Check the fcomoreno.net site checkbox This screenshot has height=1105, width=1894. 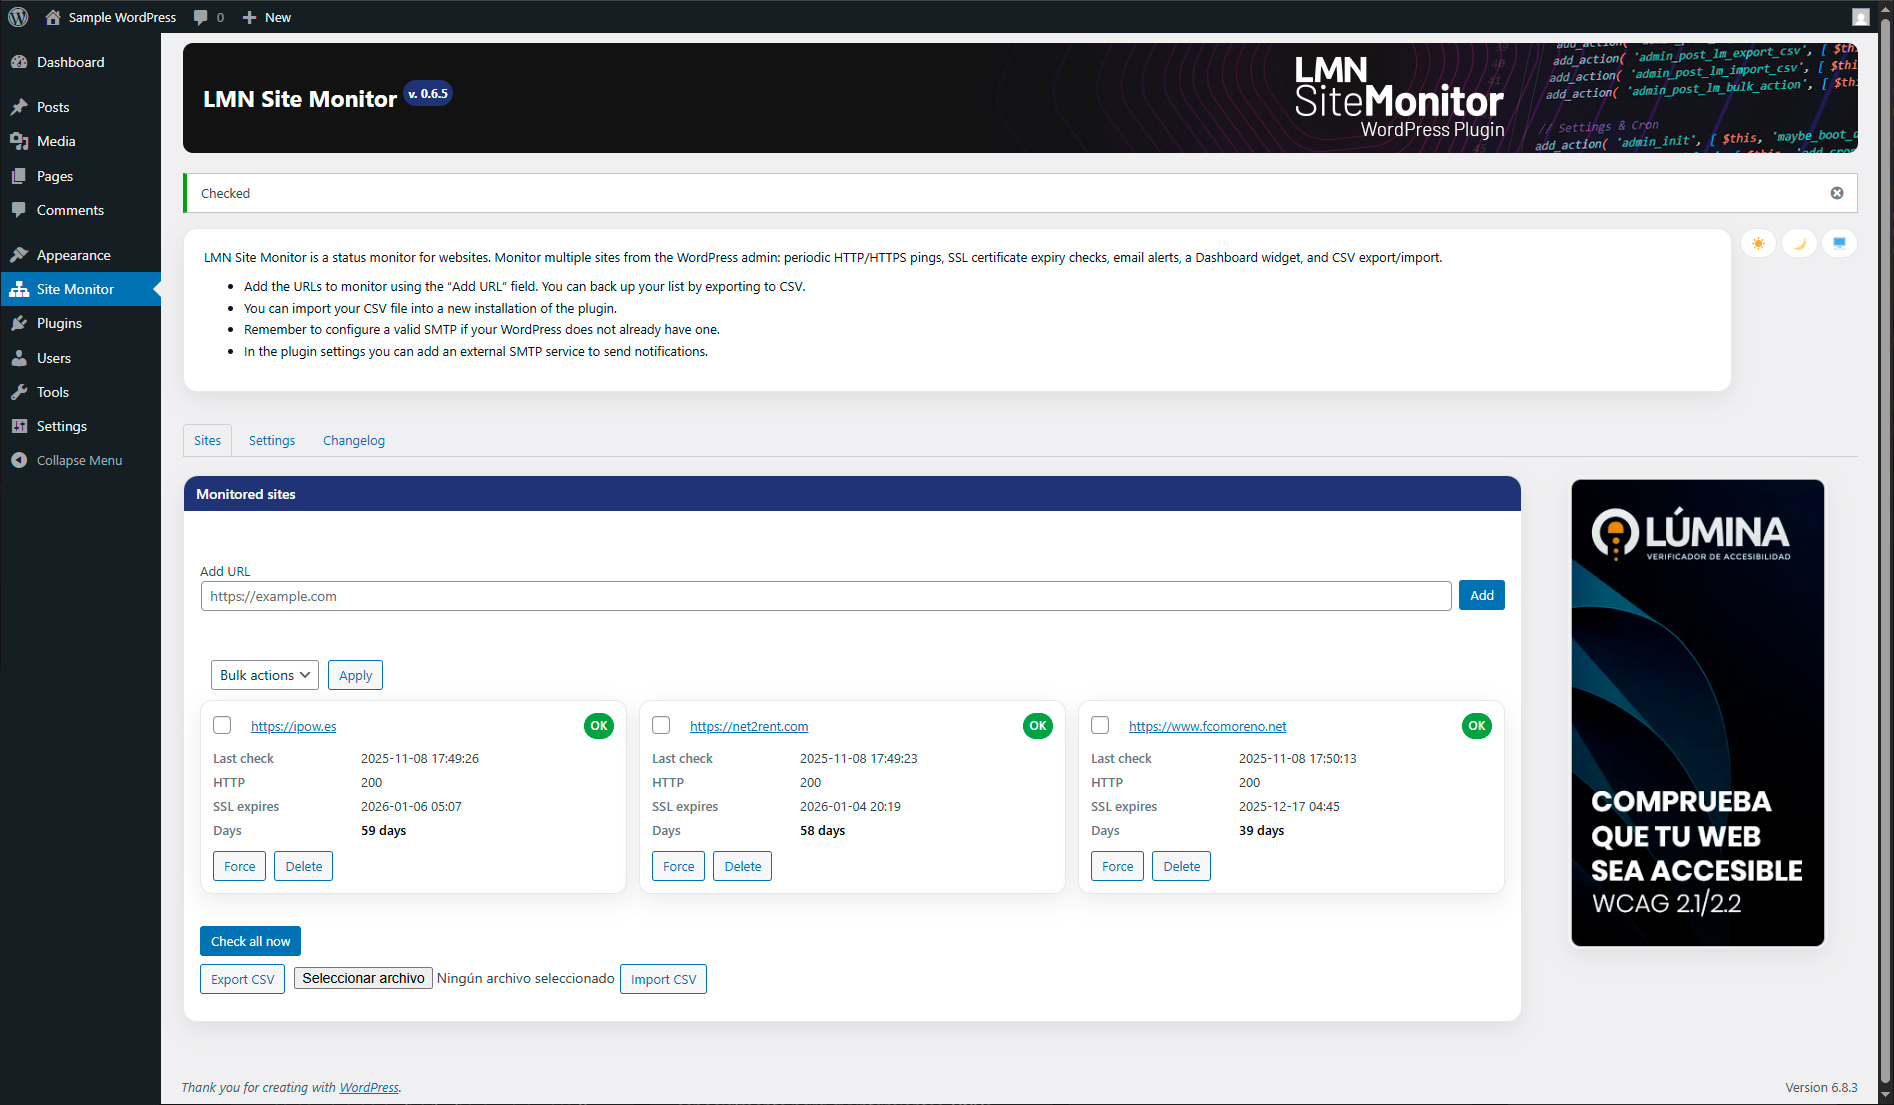pos(1100,725)
